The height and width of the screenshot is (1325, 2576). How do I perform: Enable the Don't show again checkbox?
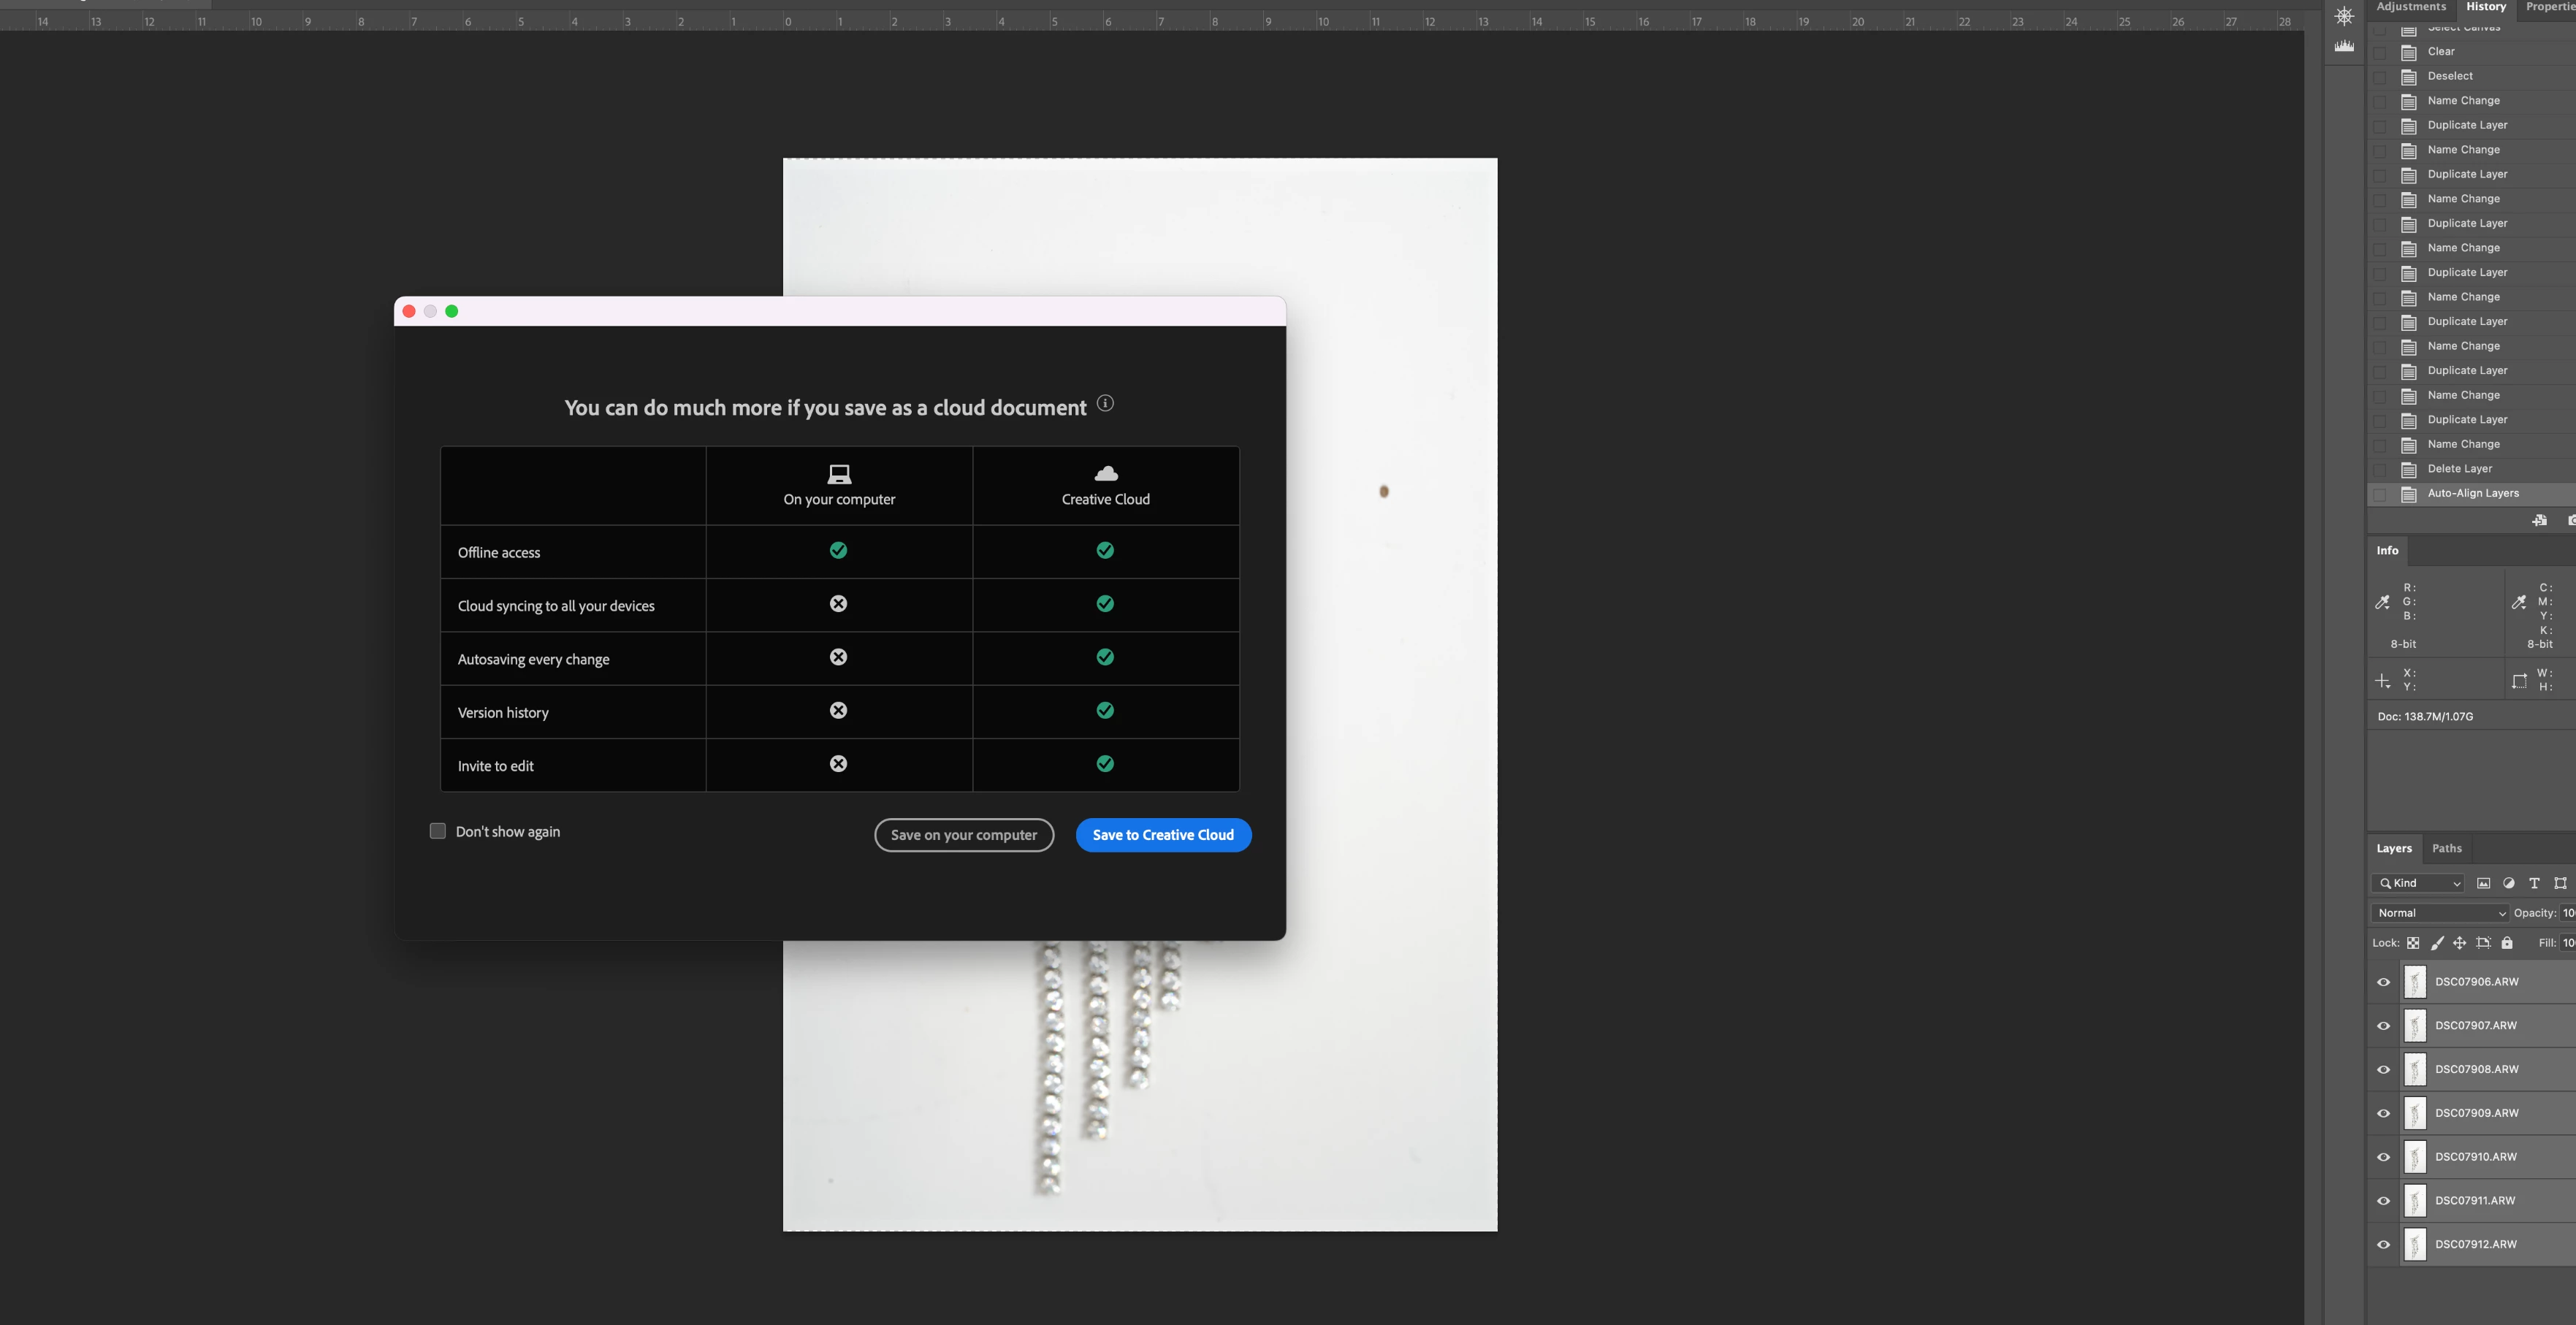(437, 831)
